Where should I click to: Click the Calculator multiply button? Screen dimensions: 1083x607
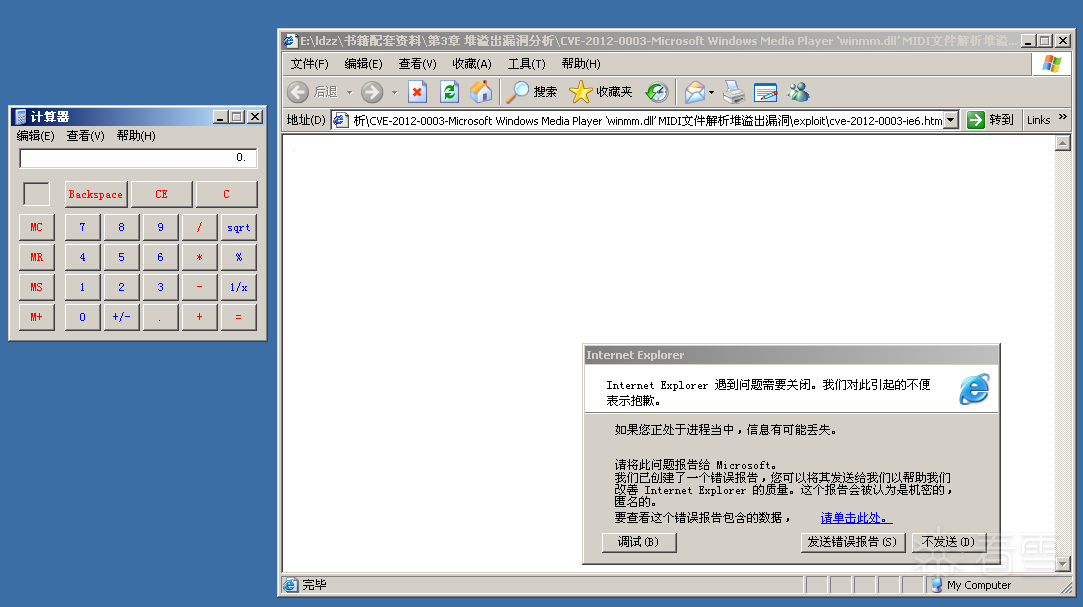click(199, 257)
